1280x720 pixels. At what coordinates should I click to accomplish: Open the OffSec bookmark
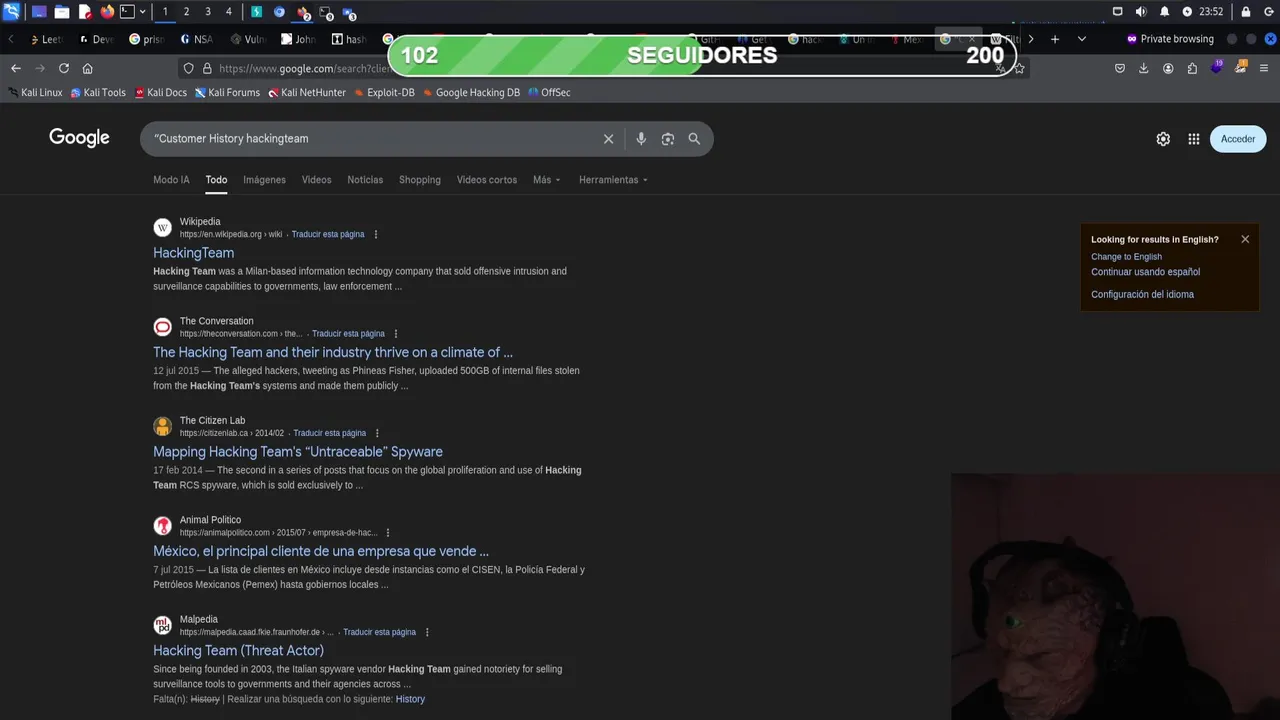[549, 92]
